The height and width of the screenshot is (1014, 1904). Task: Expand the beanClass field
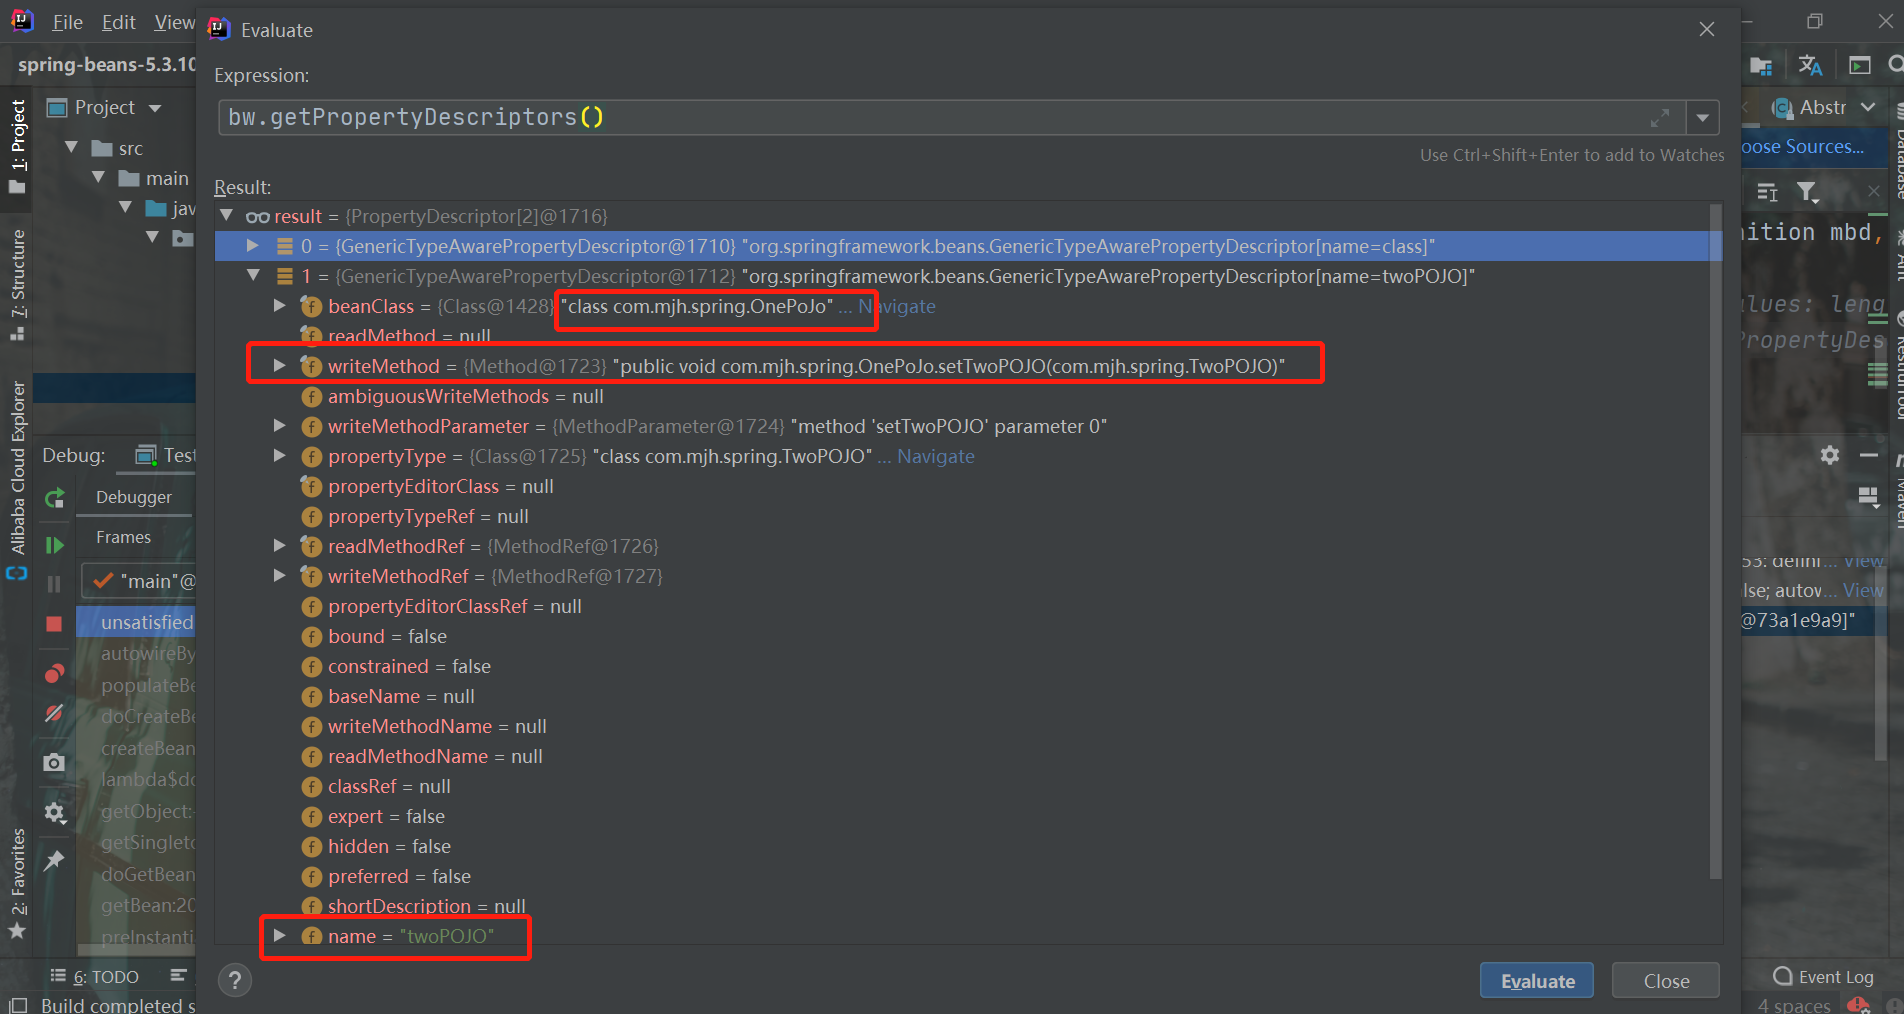click(280, 306)
